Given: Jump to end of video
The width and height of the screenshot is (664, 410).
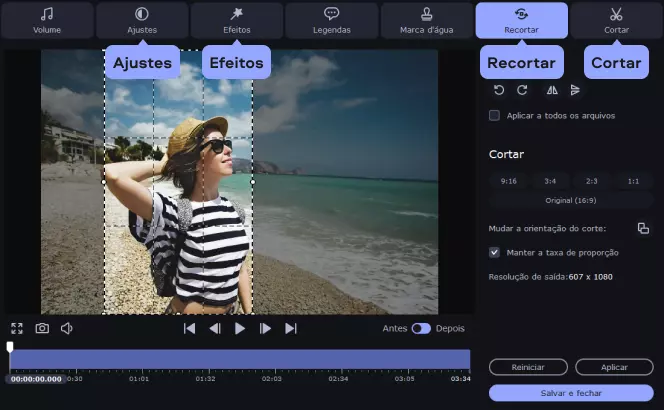Looking at the screenshot, I should [291, 328].
